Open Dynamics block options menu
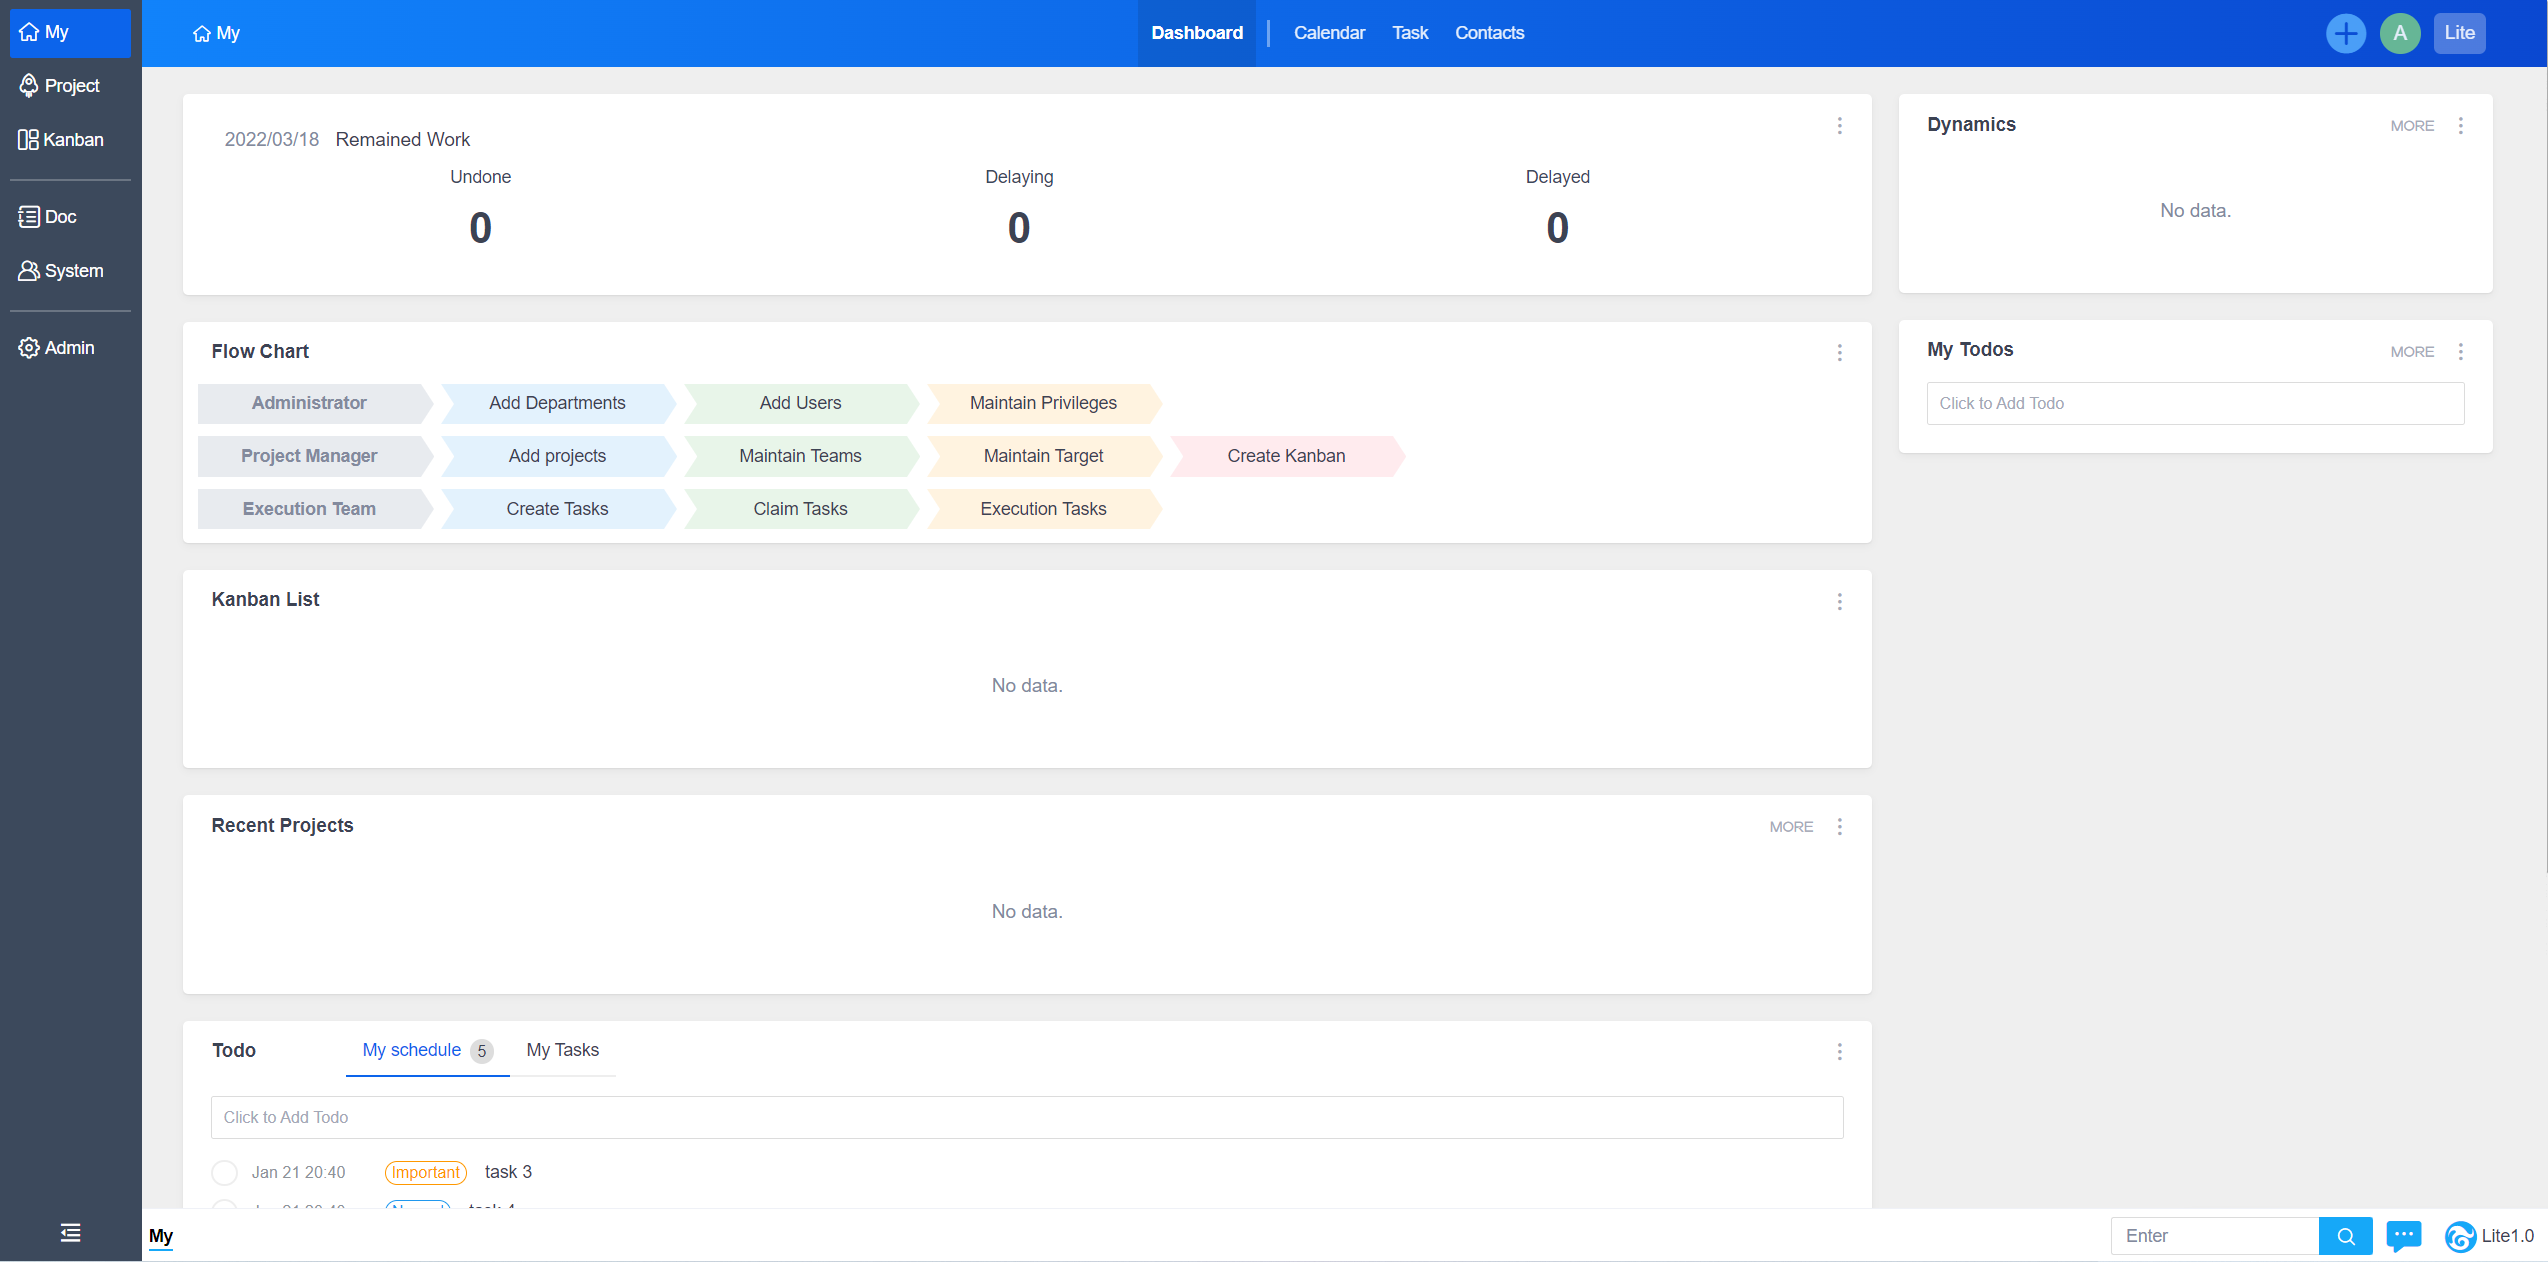The width and height of the screenshot is (2548, 1262). (x=2460, y=126)
